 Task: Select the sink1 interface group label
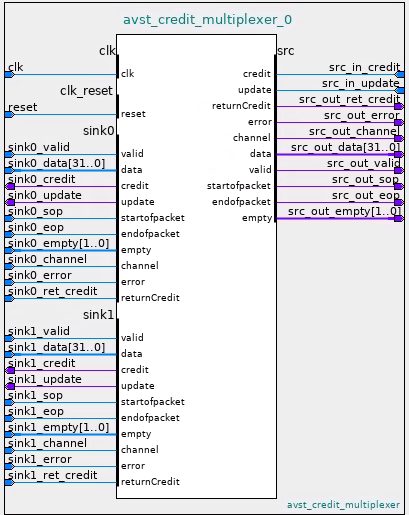pos(99,314)
